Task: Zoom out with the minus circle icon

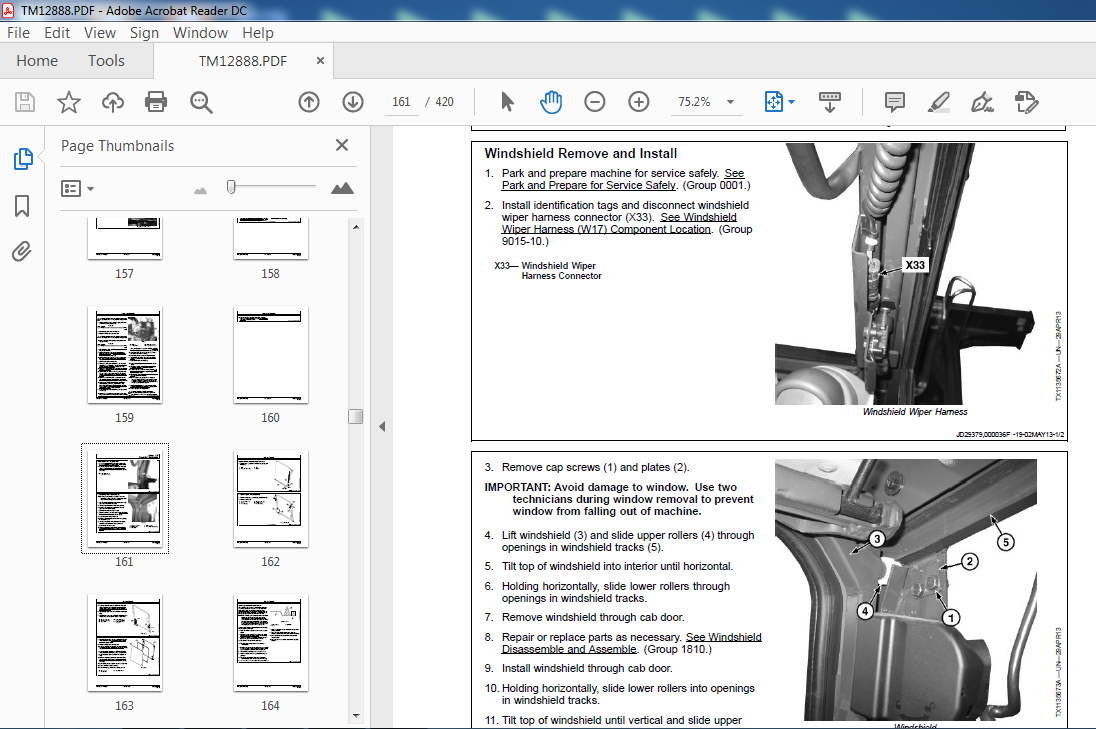Action: (595, 102)
